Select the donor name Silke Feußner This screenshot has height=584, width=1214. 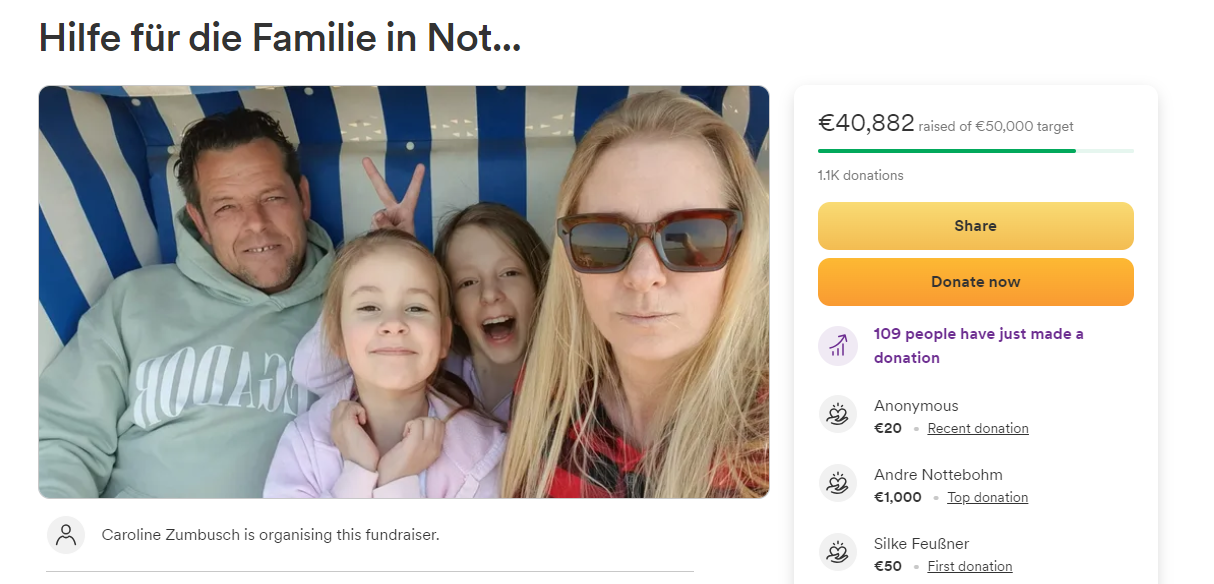921,544
